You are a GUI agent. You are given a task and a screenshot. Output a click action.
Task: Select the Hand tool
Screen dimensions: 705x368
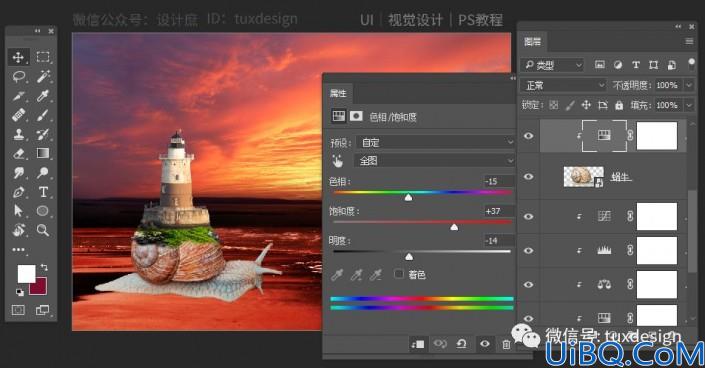(18, 230)
